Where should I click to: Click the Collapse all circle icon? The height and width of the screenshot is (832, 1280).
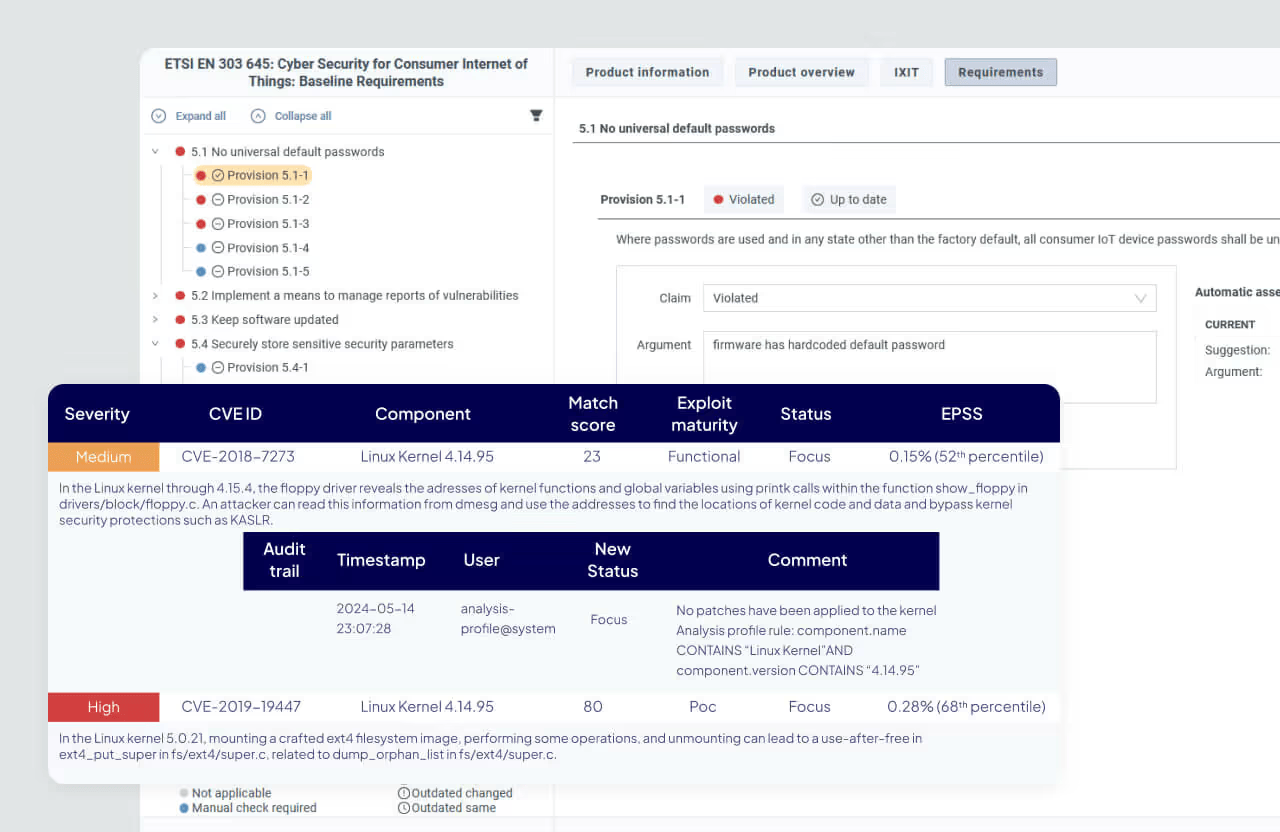(258, 116)
